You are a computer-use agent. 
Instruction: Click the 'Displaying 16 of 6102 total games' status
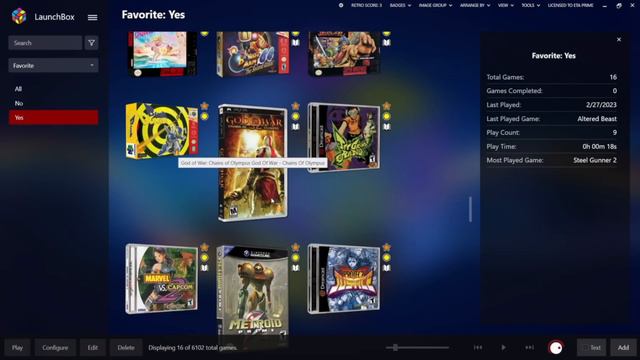193,348
